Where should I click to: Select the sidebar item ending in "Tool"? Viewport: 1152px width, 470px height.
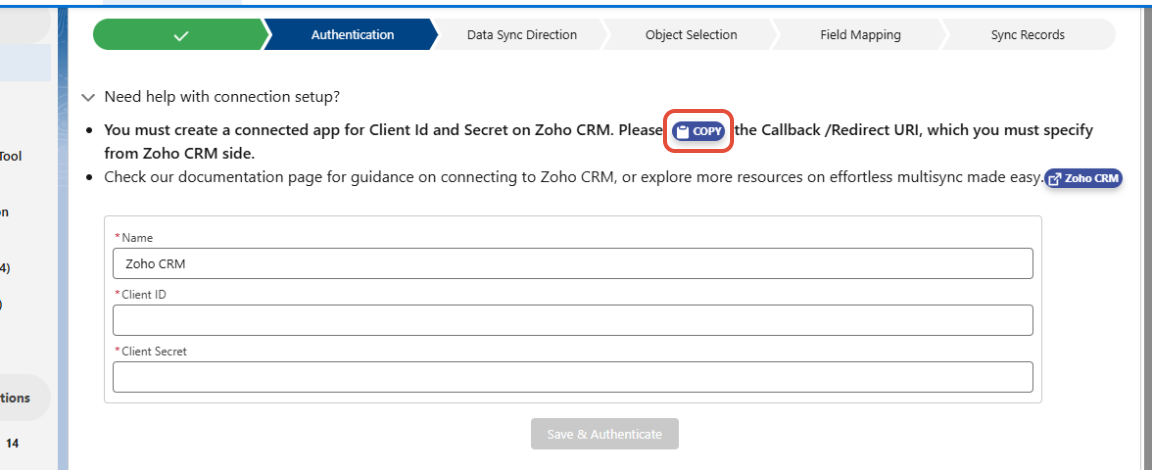click(x=12, y=156)
